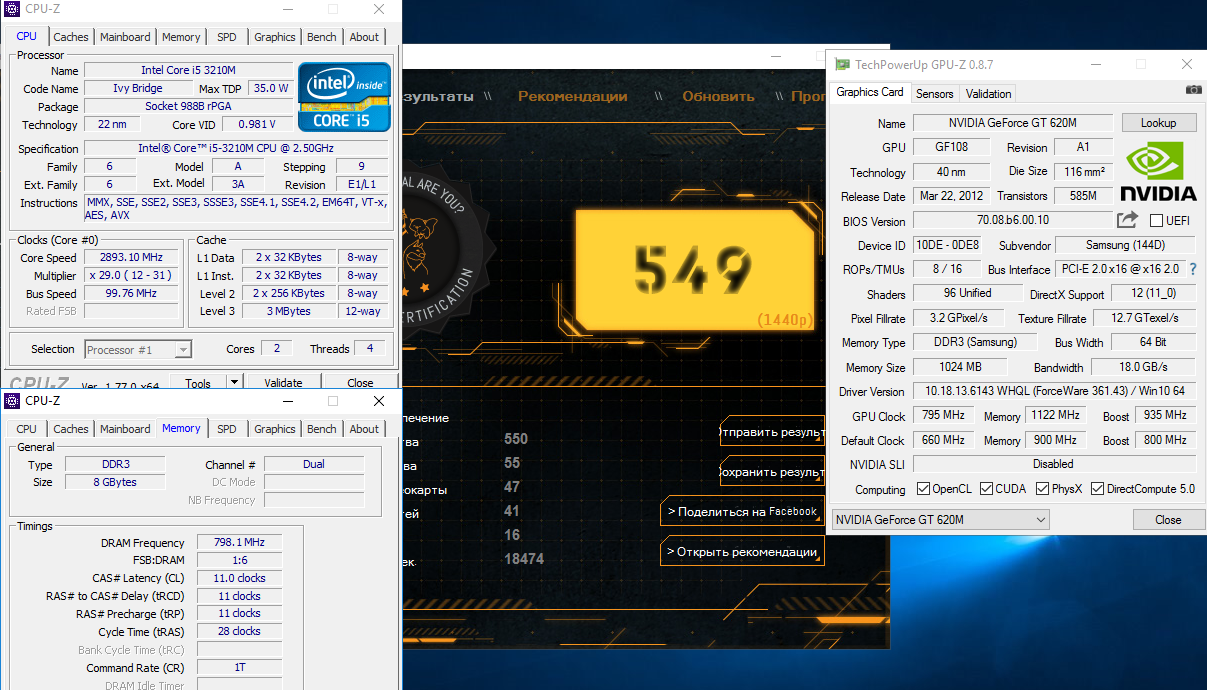This screenshot has width=1207, height=690.
Task: Switch to Validation tab in GPU-Z
Action: [x=989, y=94]
